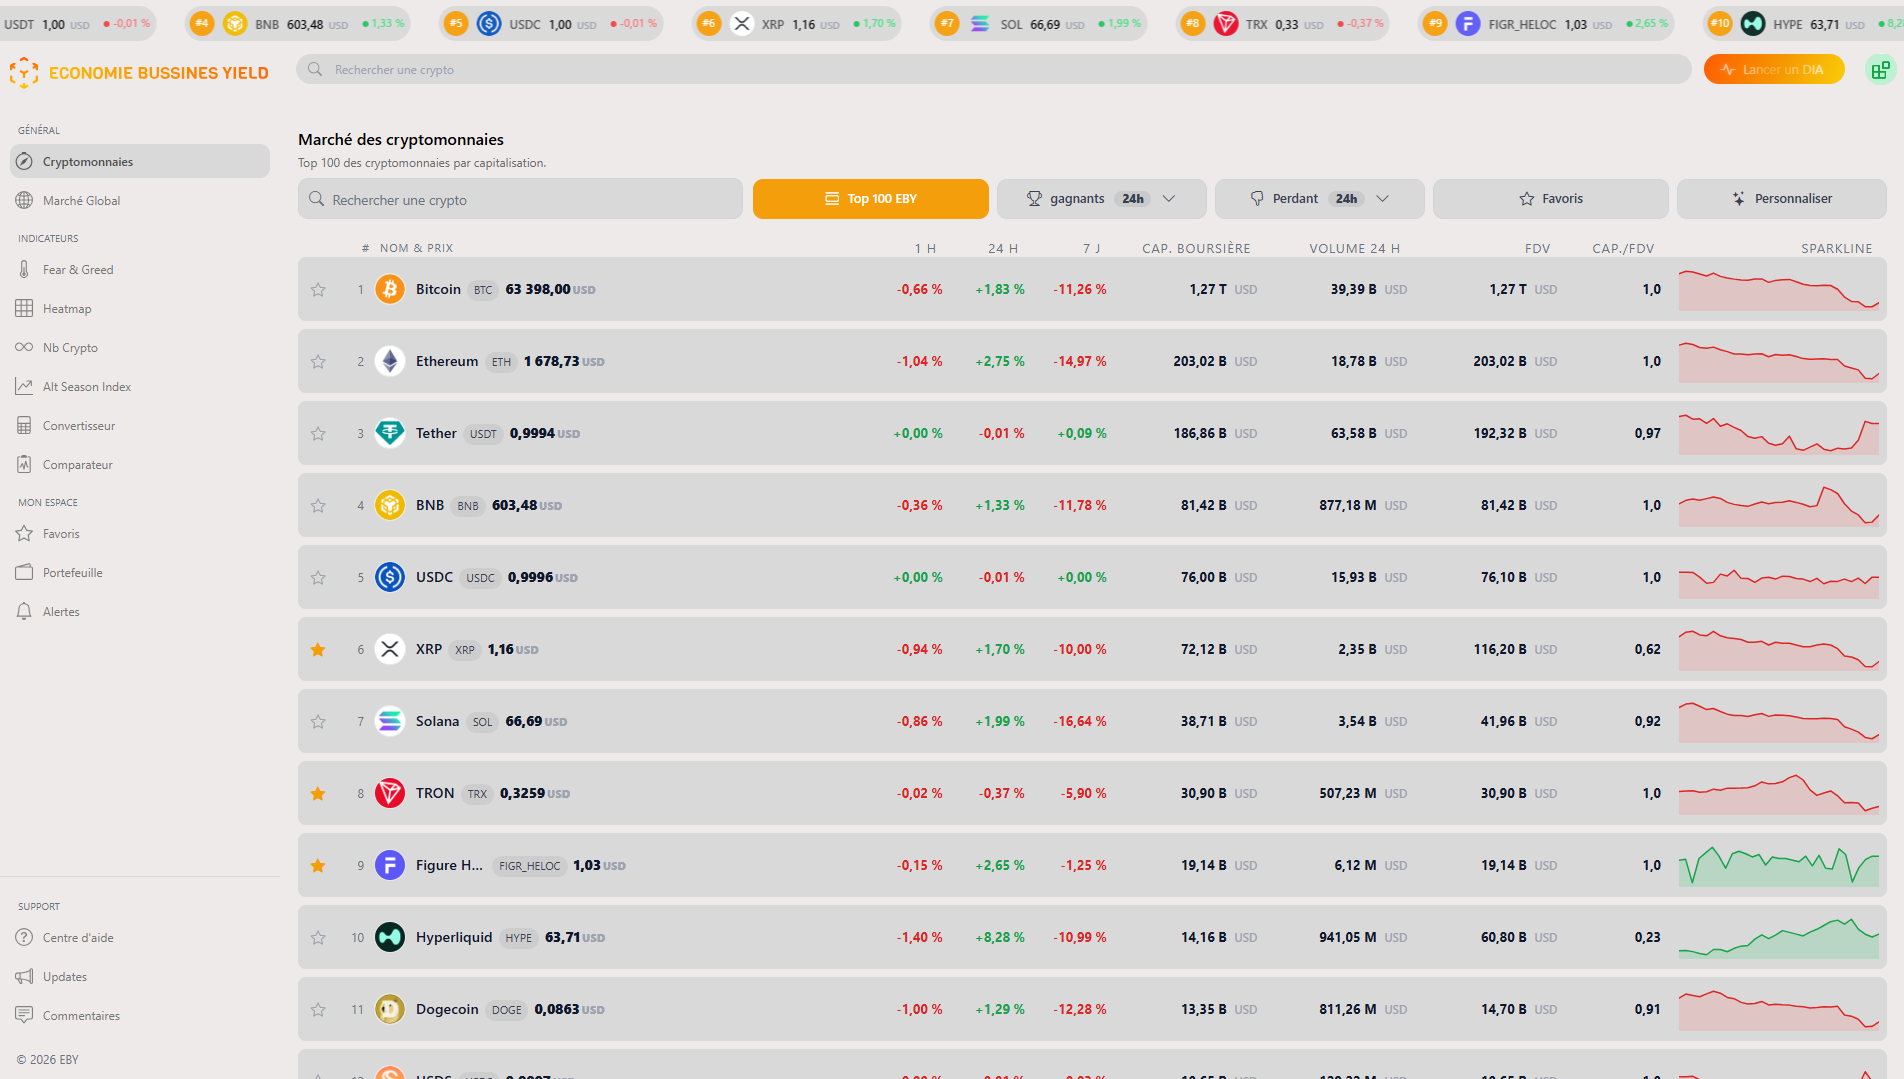Screen dimensions: 1904x1079
Task: Sort by the CAP./FDV column header
Action: pos(1623,248)
